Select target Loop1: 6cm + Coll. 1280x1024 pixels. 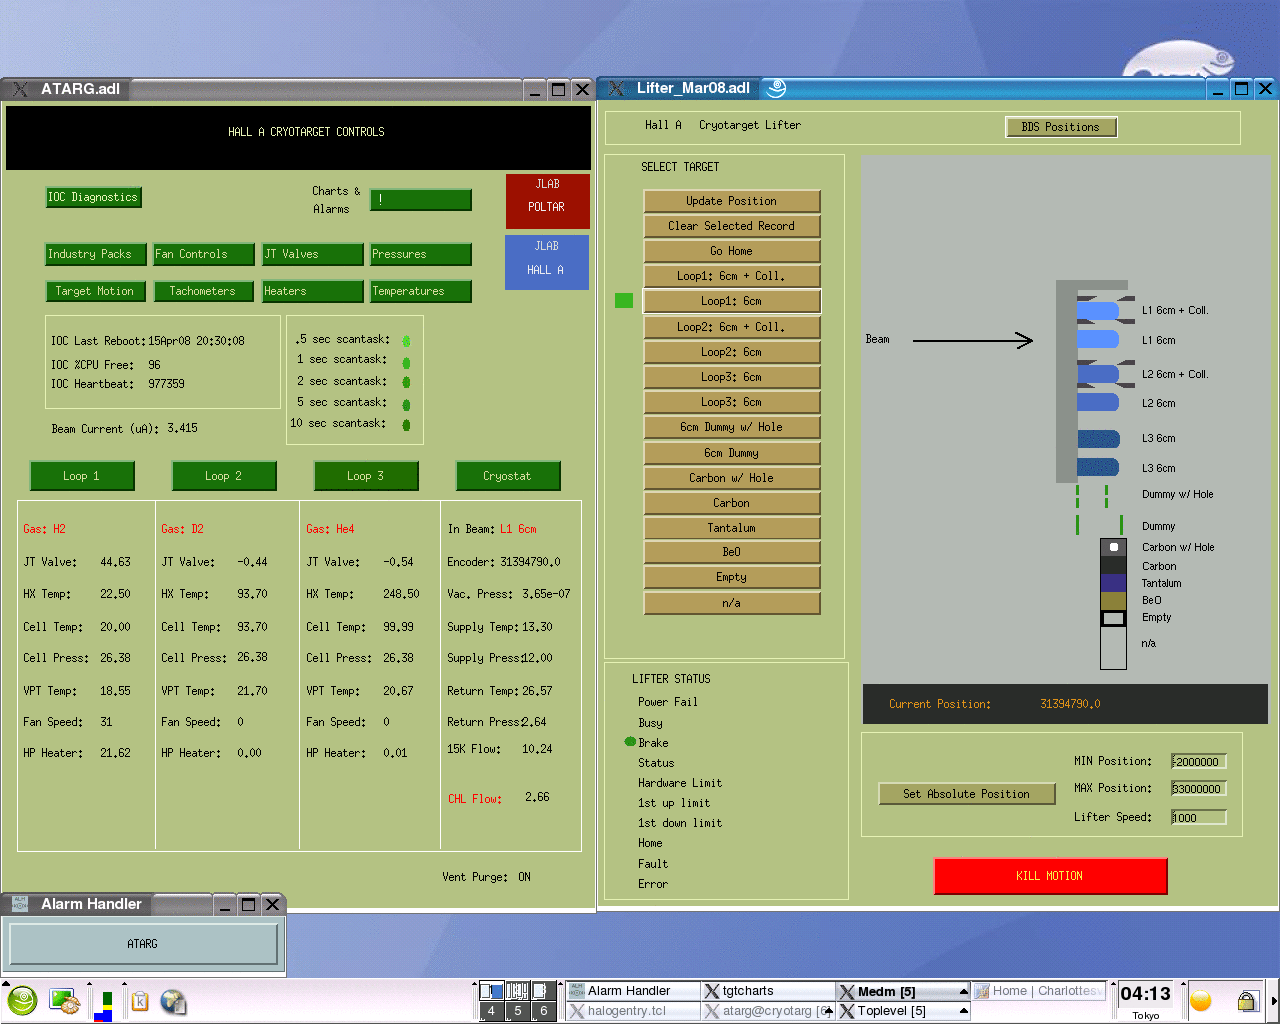click(732, 276)
